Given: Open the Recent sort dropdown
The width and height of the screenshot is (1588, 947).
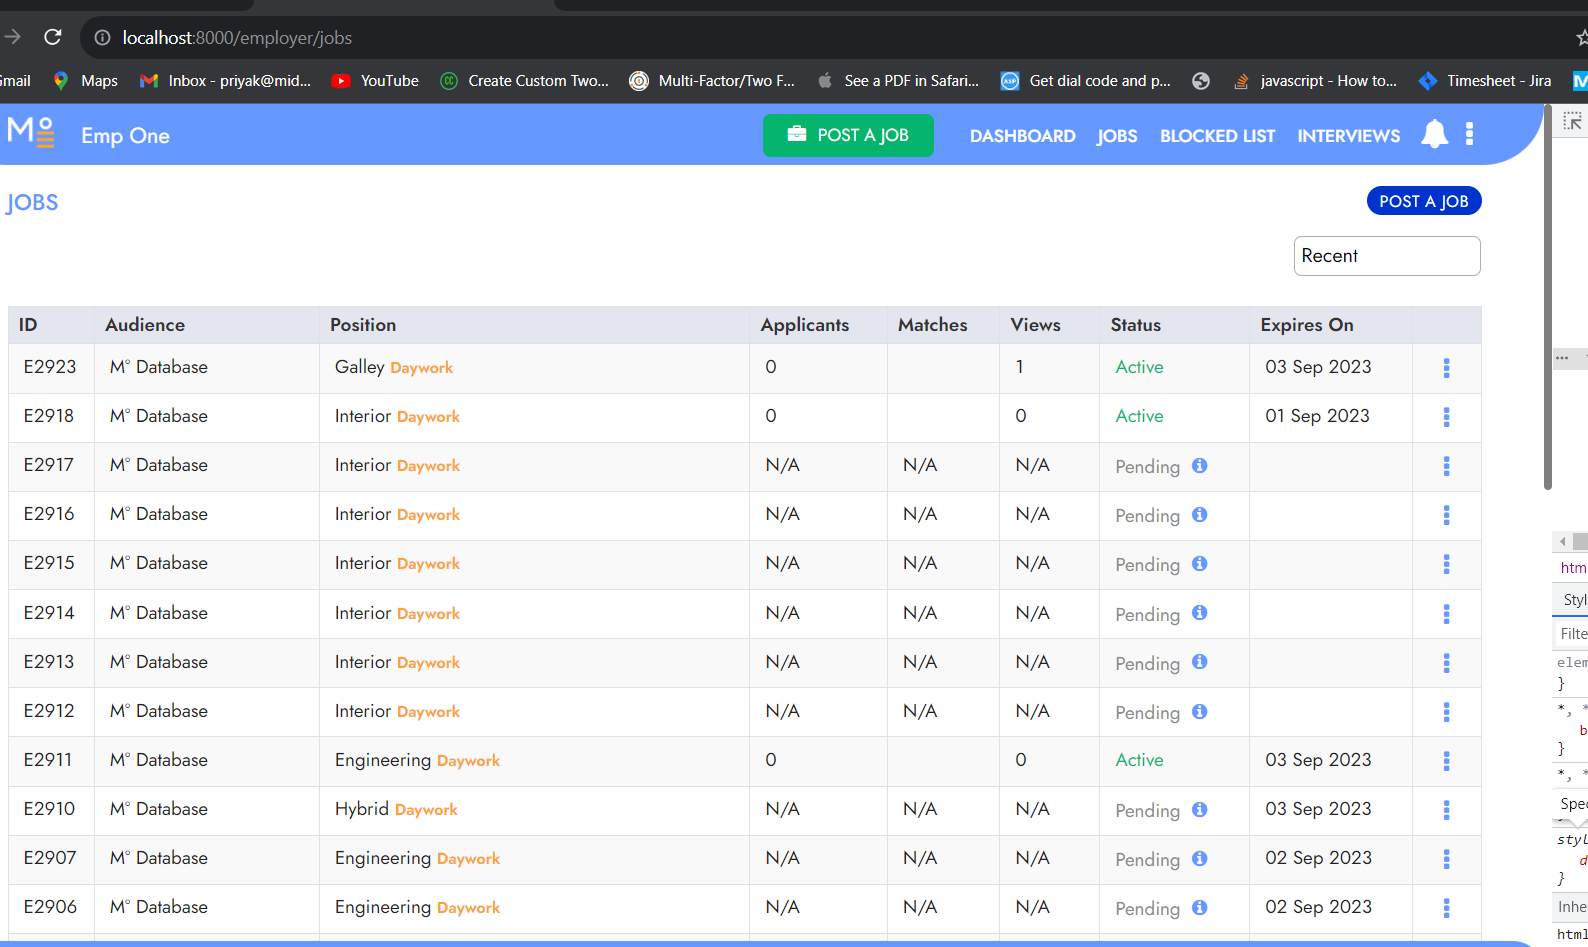Looking at the screenshot, I should tap(1386, 256).
